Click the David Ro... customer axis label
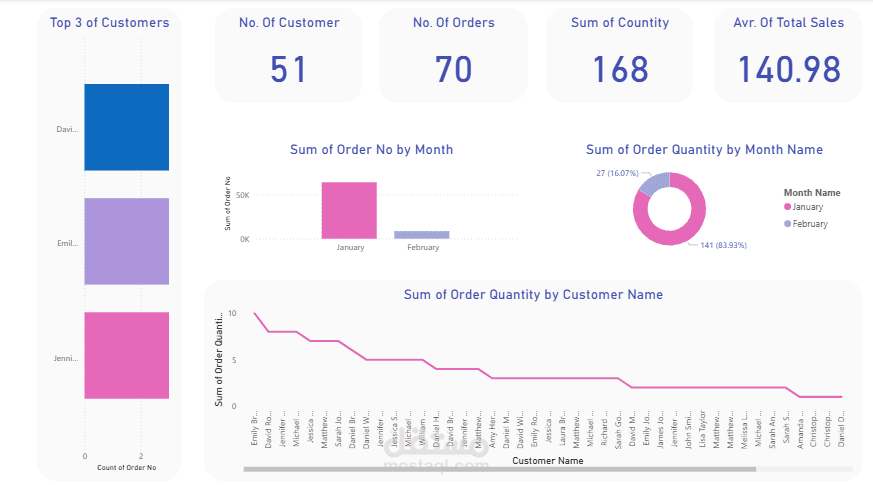Screen dimensions: 873x485 click(x=268, y=429)
